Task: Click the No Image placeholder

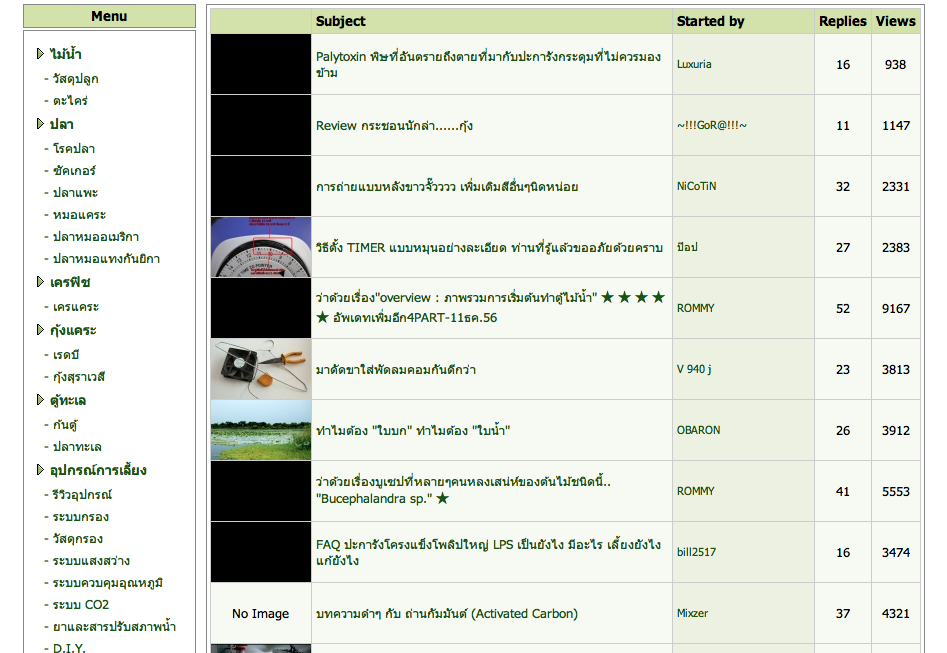Action: 261,614
